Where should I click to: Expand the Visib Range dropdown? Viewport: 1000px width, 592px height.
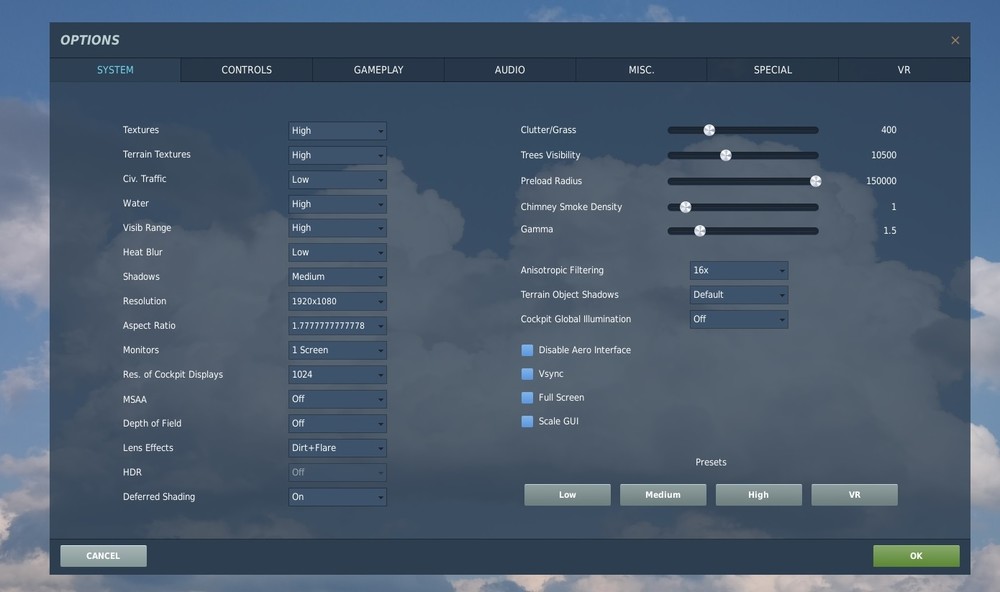coord(337,228)
